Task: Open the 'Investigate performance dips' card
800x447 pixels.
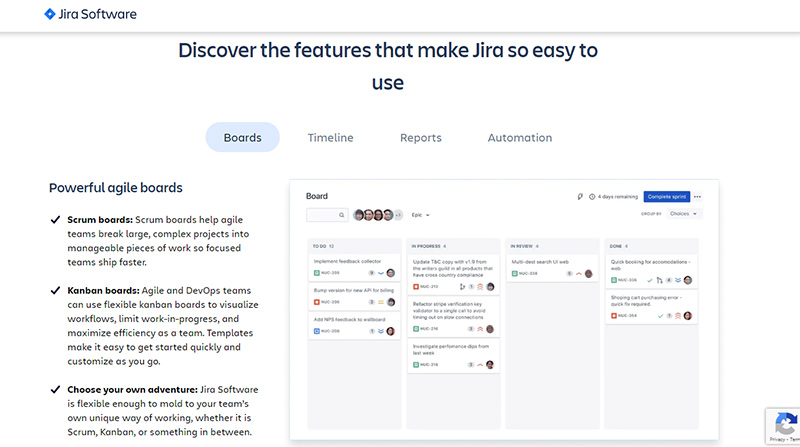Action: [453, 356]
